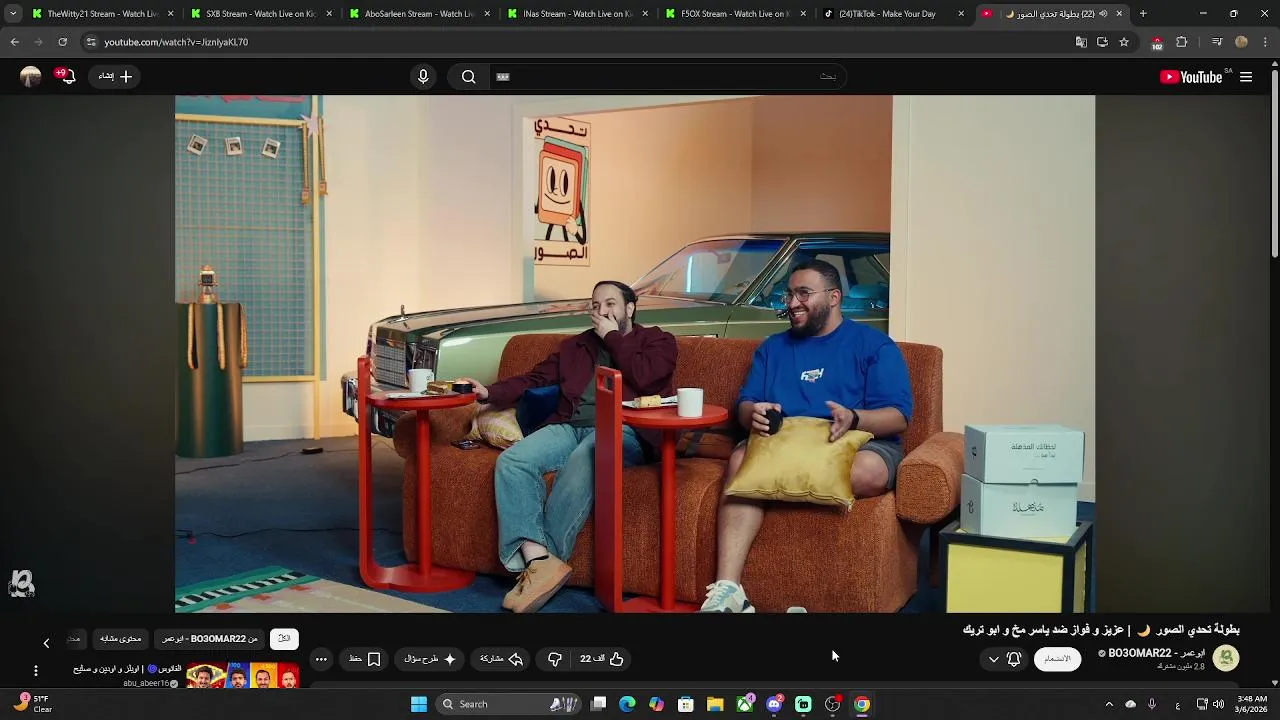1280x720 pixels.
Task: Click the magnifier search button
Action: [468, 77]
